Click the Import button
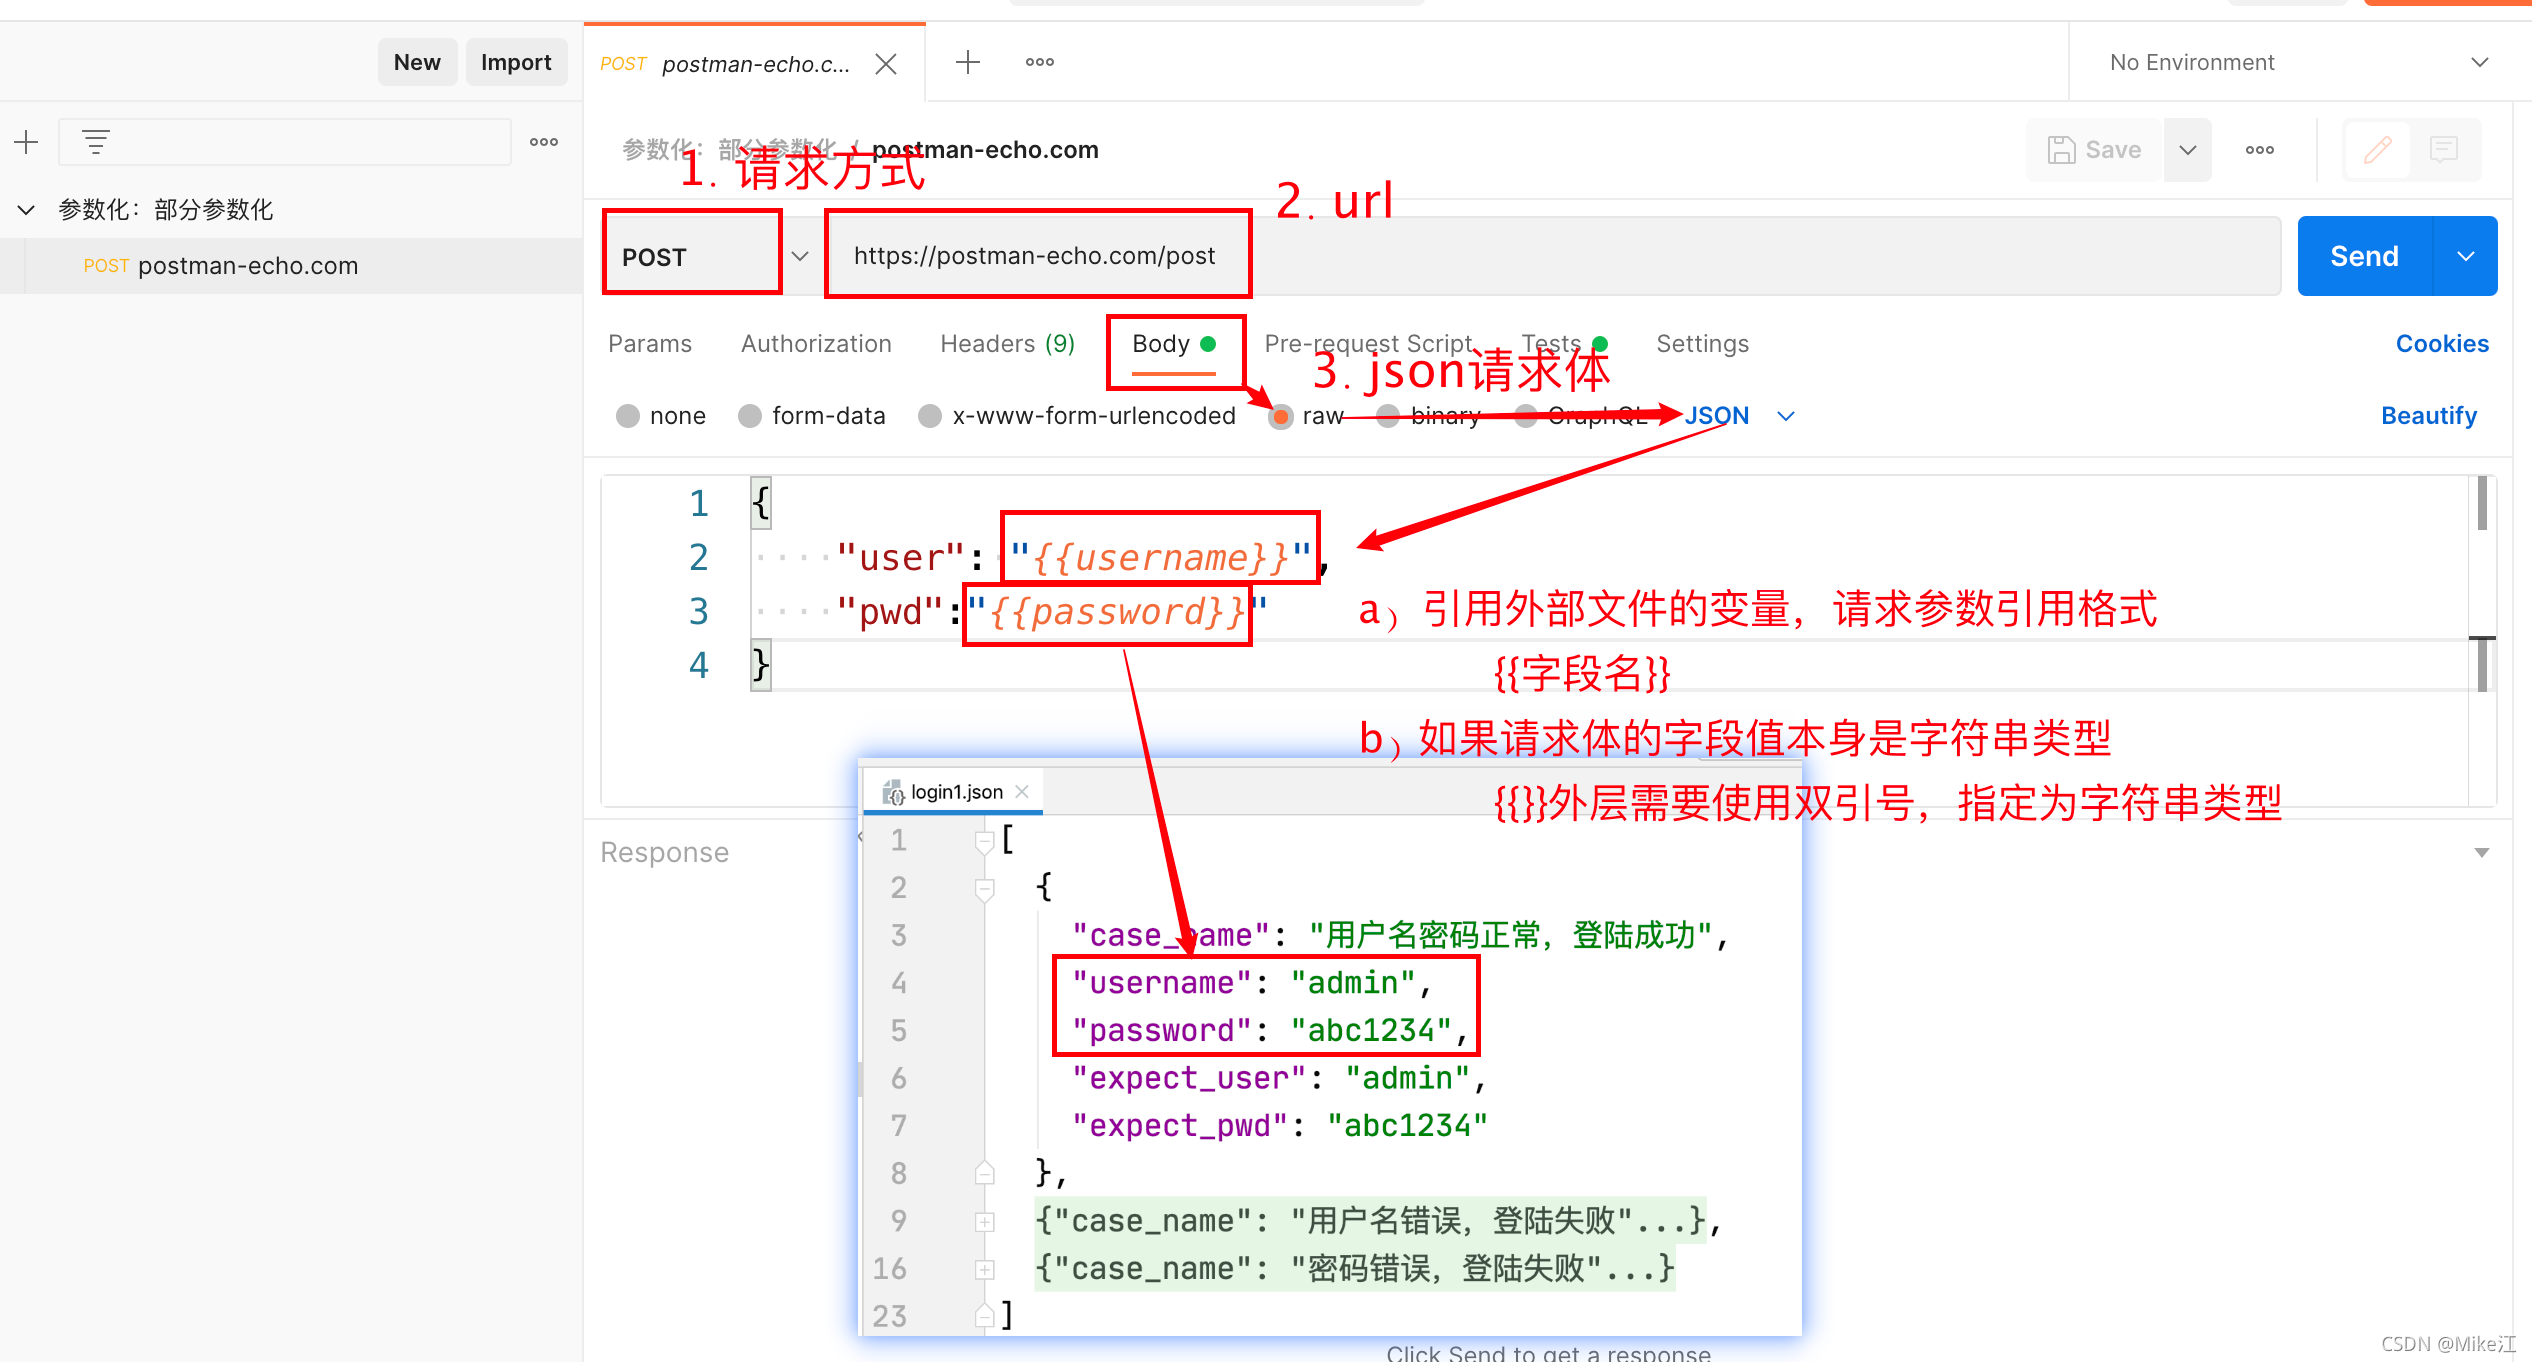The height and width of the screenshot is (1362, 2532). click(x=516, y=62)
